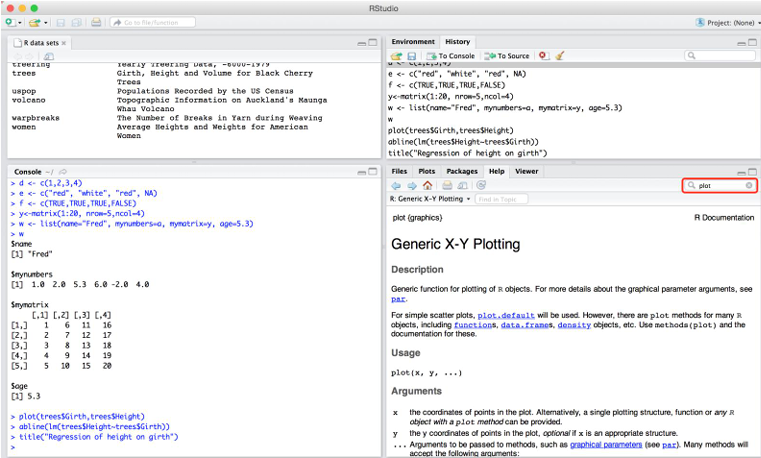761x458 pixels.
Task: Select the History tab
Action: 457,42
